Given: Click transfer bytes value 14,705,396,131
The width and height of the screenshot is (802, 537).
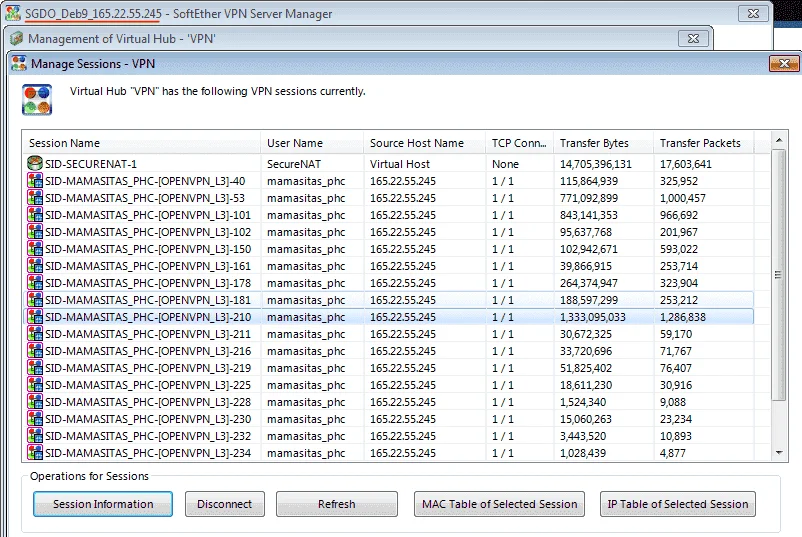Looking at the screenshot, I should 596,164.
